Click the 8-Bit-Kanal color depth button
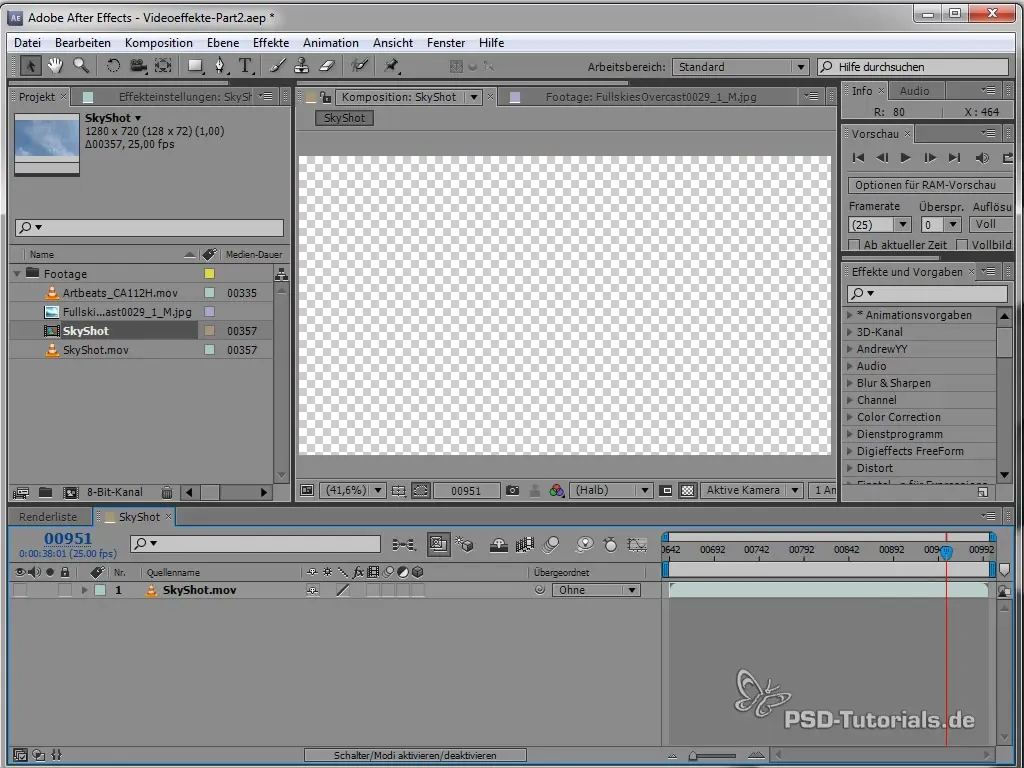The height and width of the screenshot is (768, 1024). (115, 492)
